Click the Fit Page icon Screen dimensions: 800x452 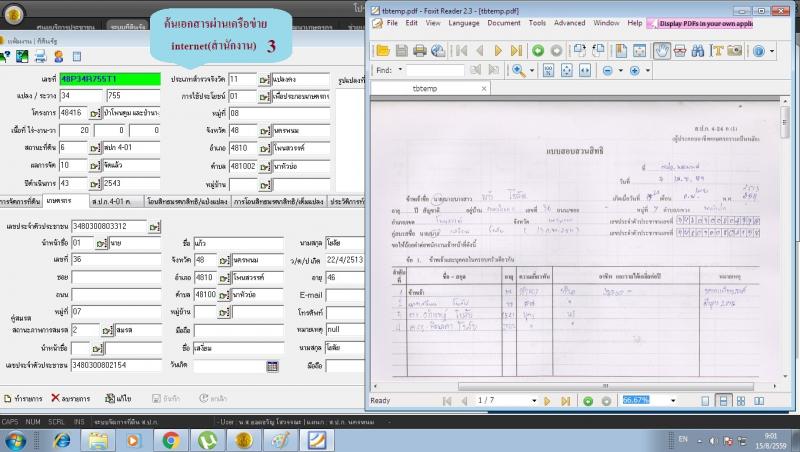566,70
